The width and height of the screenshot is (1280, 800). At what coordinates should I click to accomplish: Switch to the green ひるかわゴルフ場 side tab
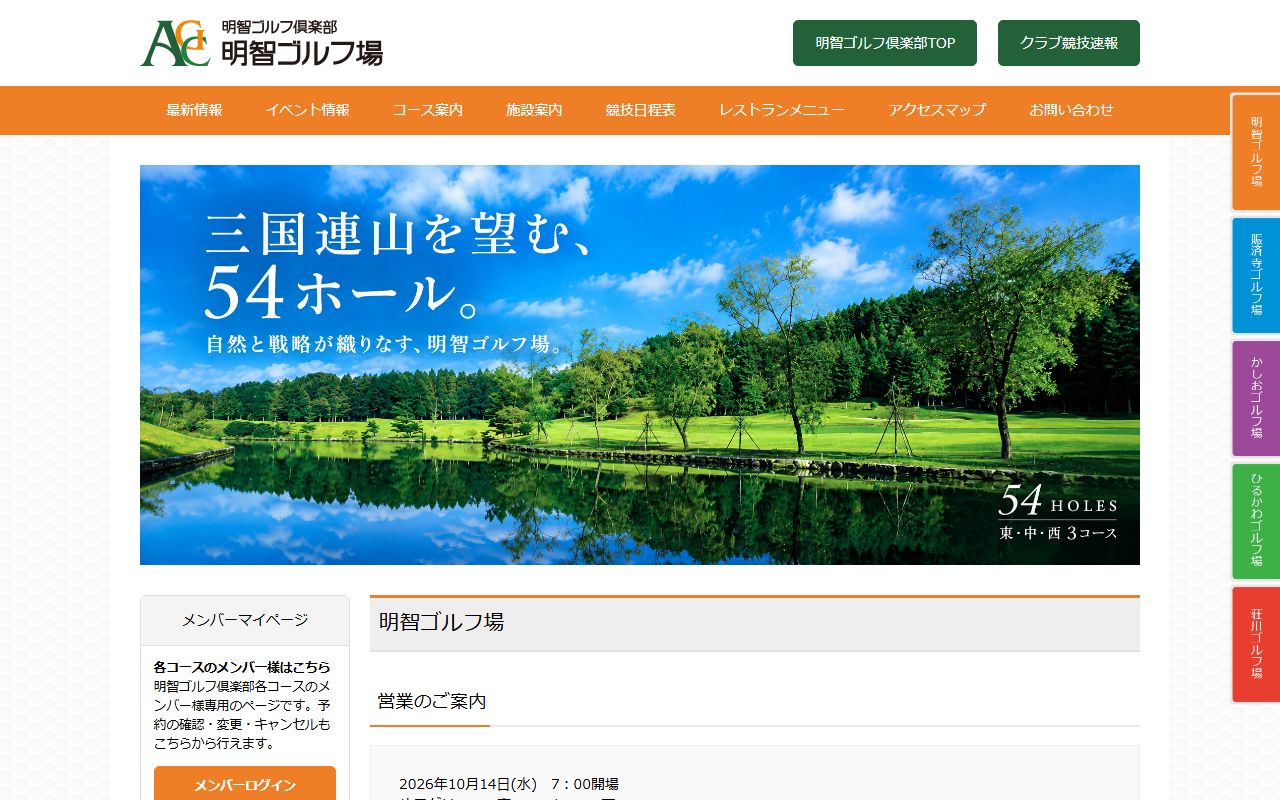coord(1256,521)
